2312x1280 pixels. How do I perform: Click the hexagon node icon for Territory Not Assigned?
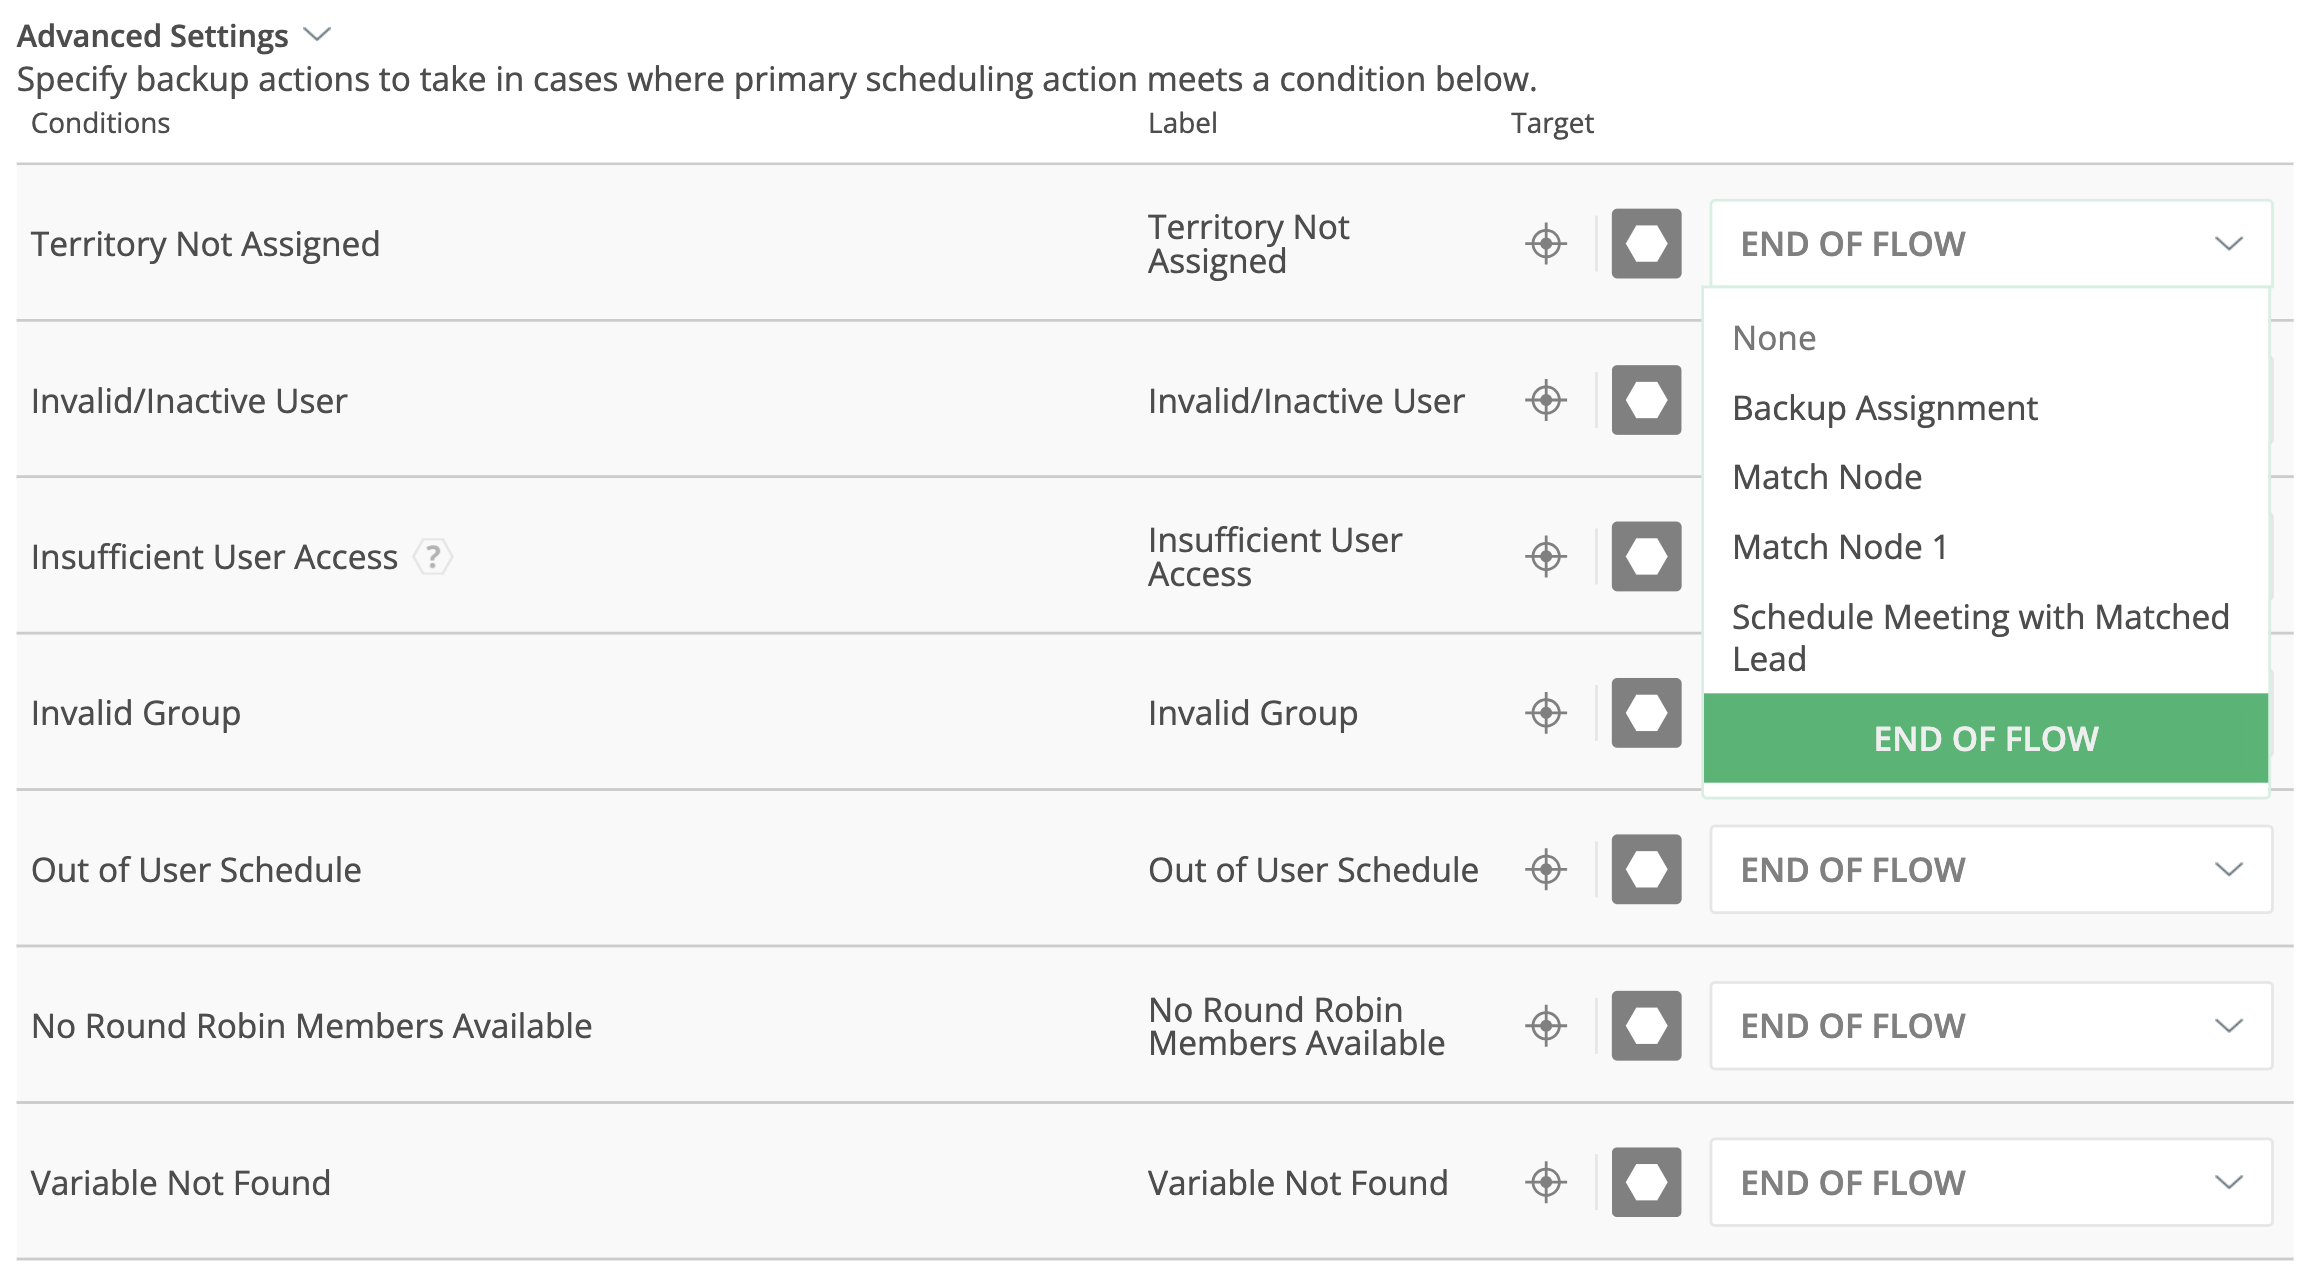click(1646, 244)
